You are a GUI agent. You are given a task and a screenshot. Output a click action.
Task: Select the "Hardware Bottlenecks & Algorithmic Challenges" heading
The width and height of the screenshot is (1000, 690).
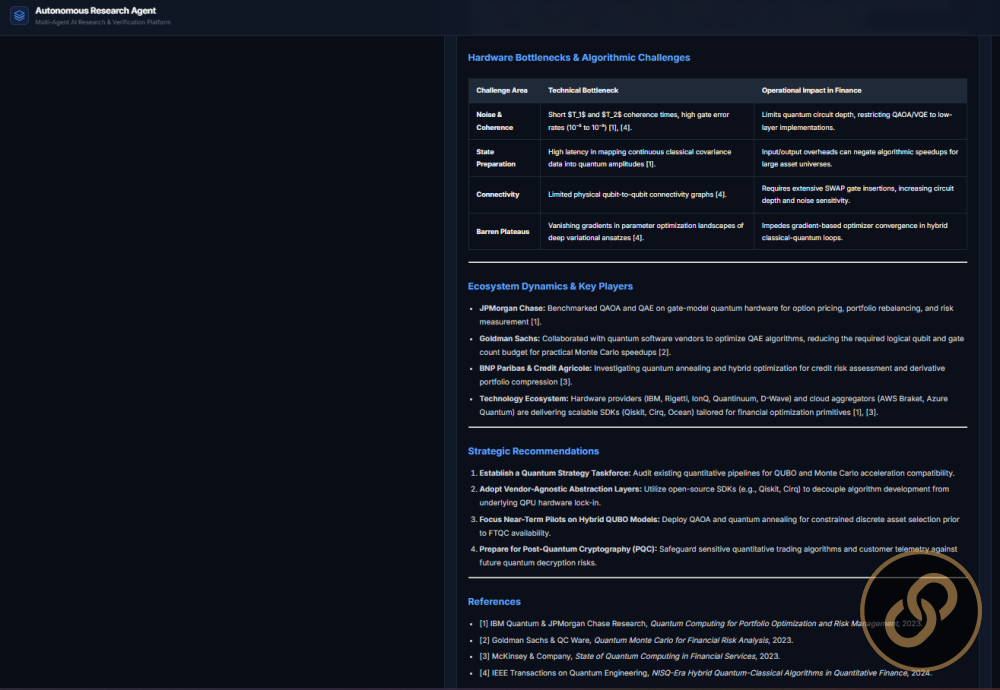pyautogui.click(x=578, y=57)
